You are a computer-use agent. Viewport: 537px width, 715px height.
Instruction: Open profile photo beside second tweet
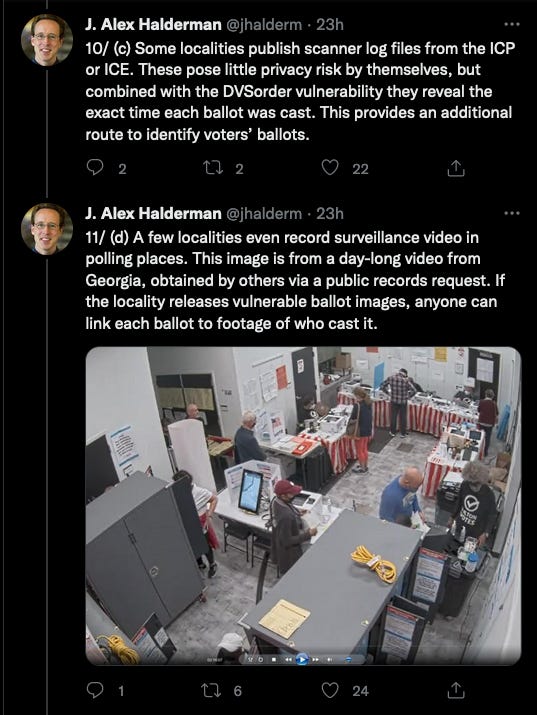click(47, 228)
